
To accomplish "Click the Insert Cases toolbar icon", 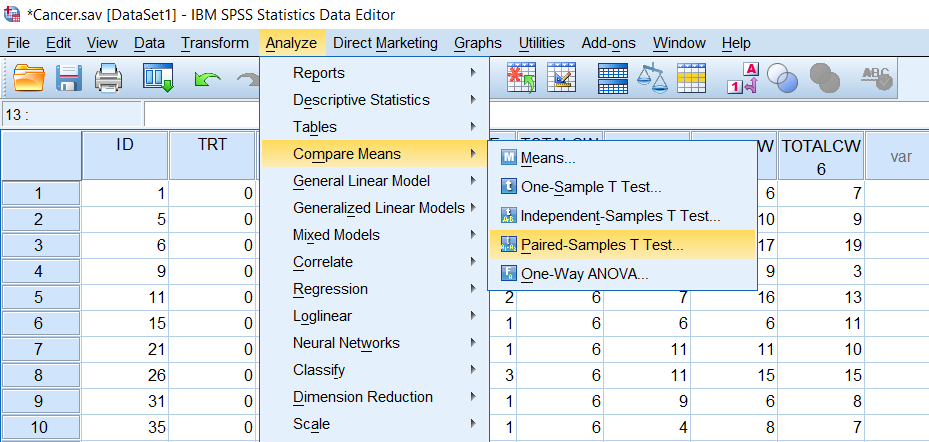I will 521,78.
